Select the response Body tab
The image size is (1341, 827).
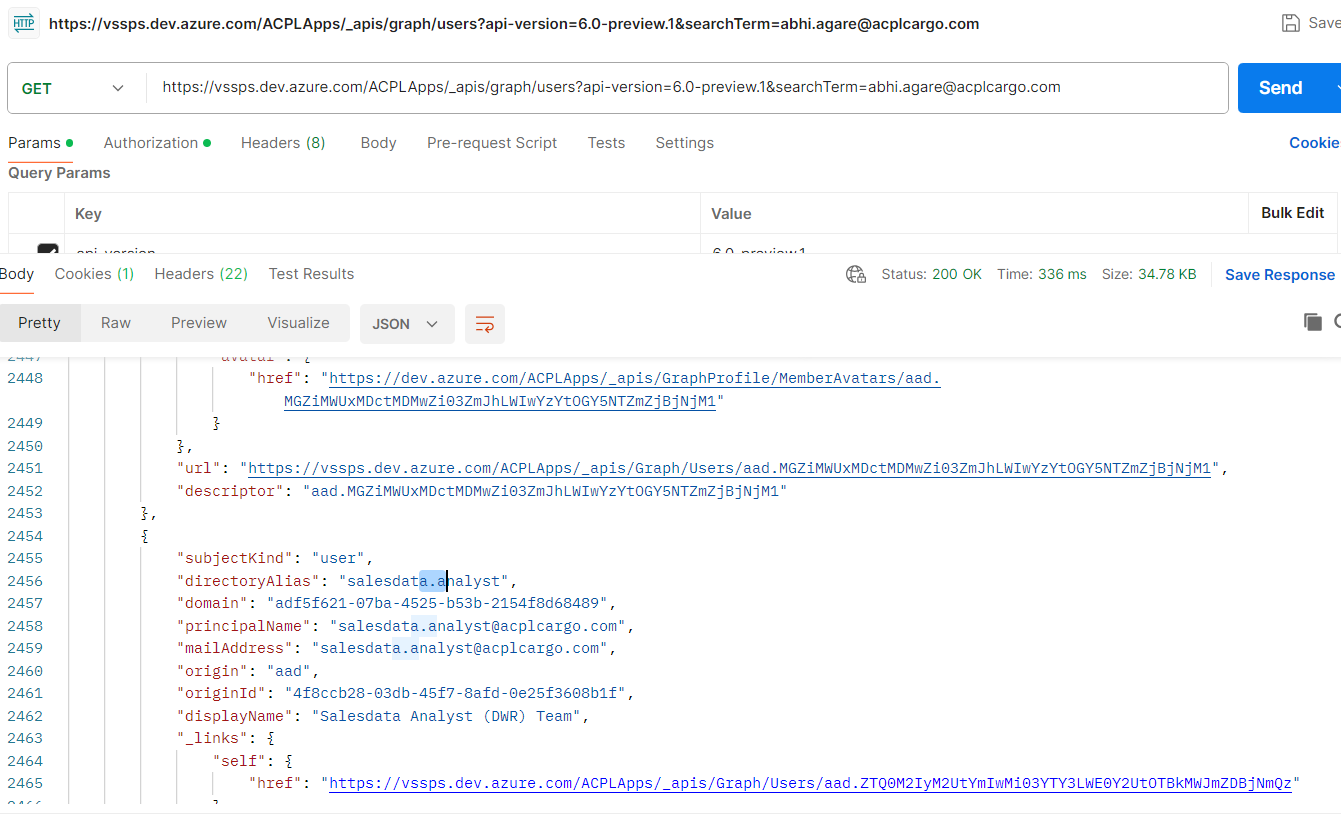(17, 274)
